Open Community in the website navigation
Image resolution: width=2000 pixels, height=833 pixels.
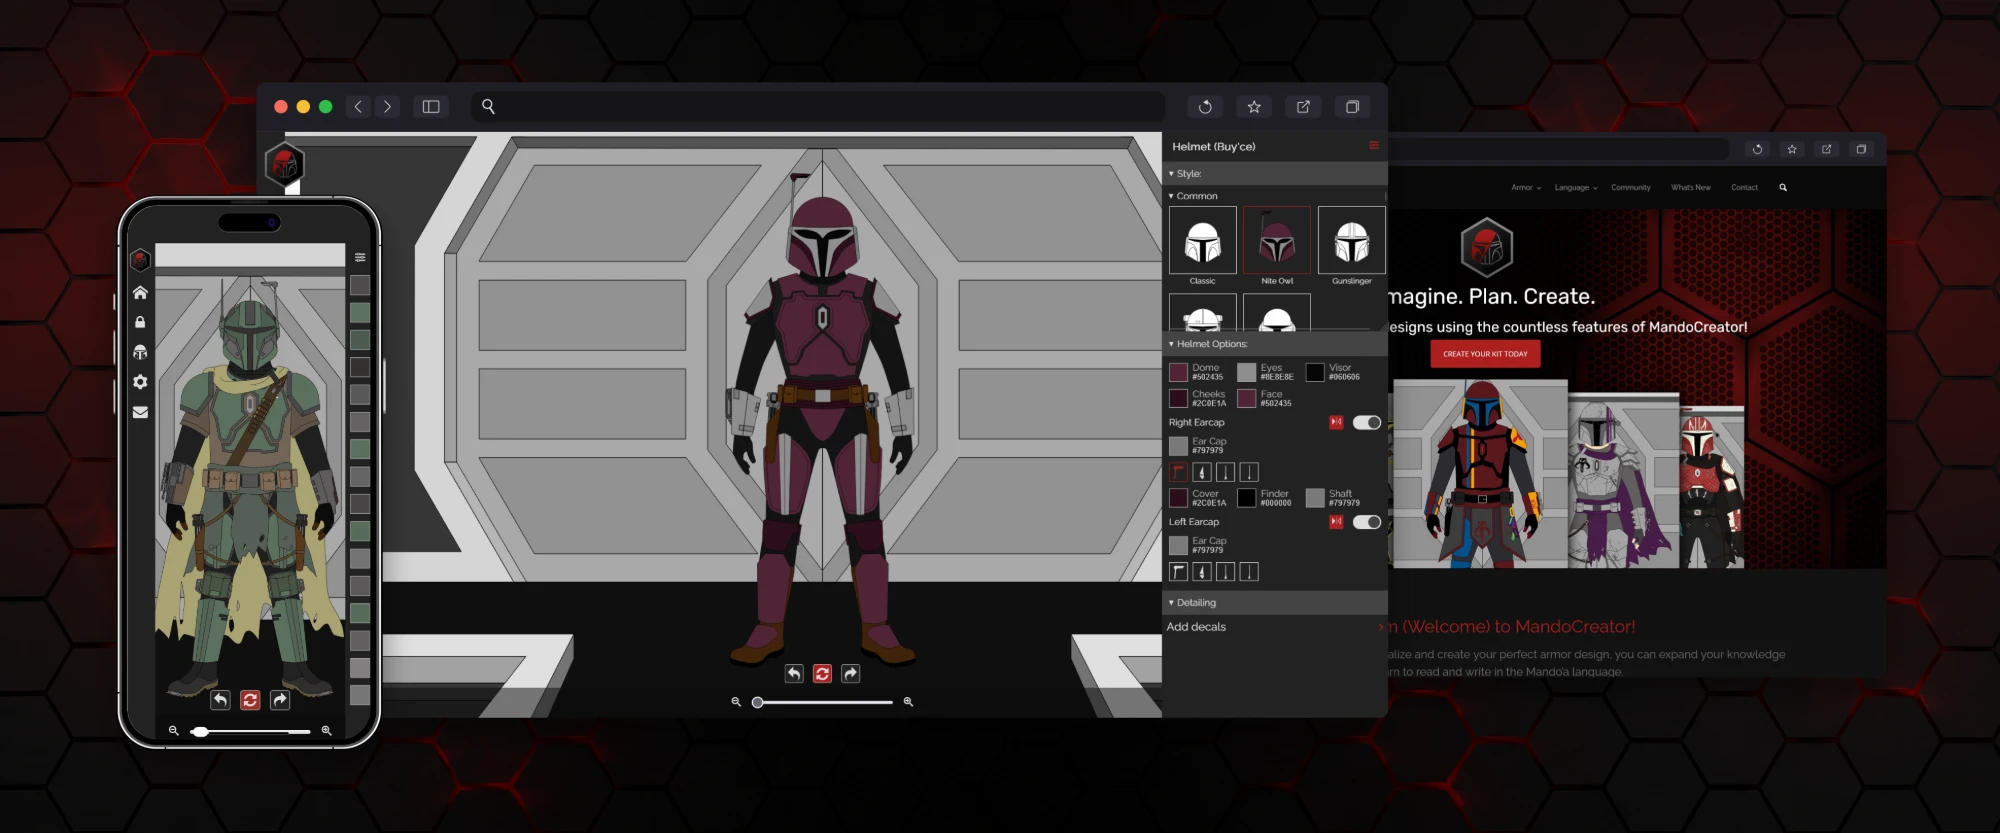[x=1631, y=187]
